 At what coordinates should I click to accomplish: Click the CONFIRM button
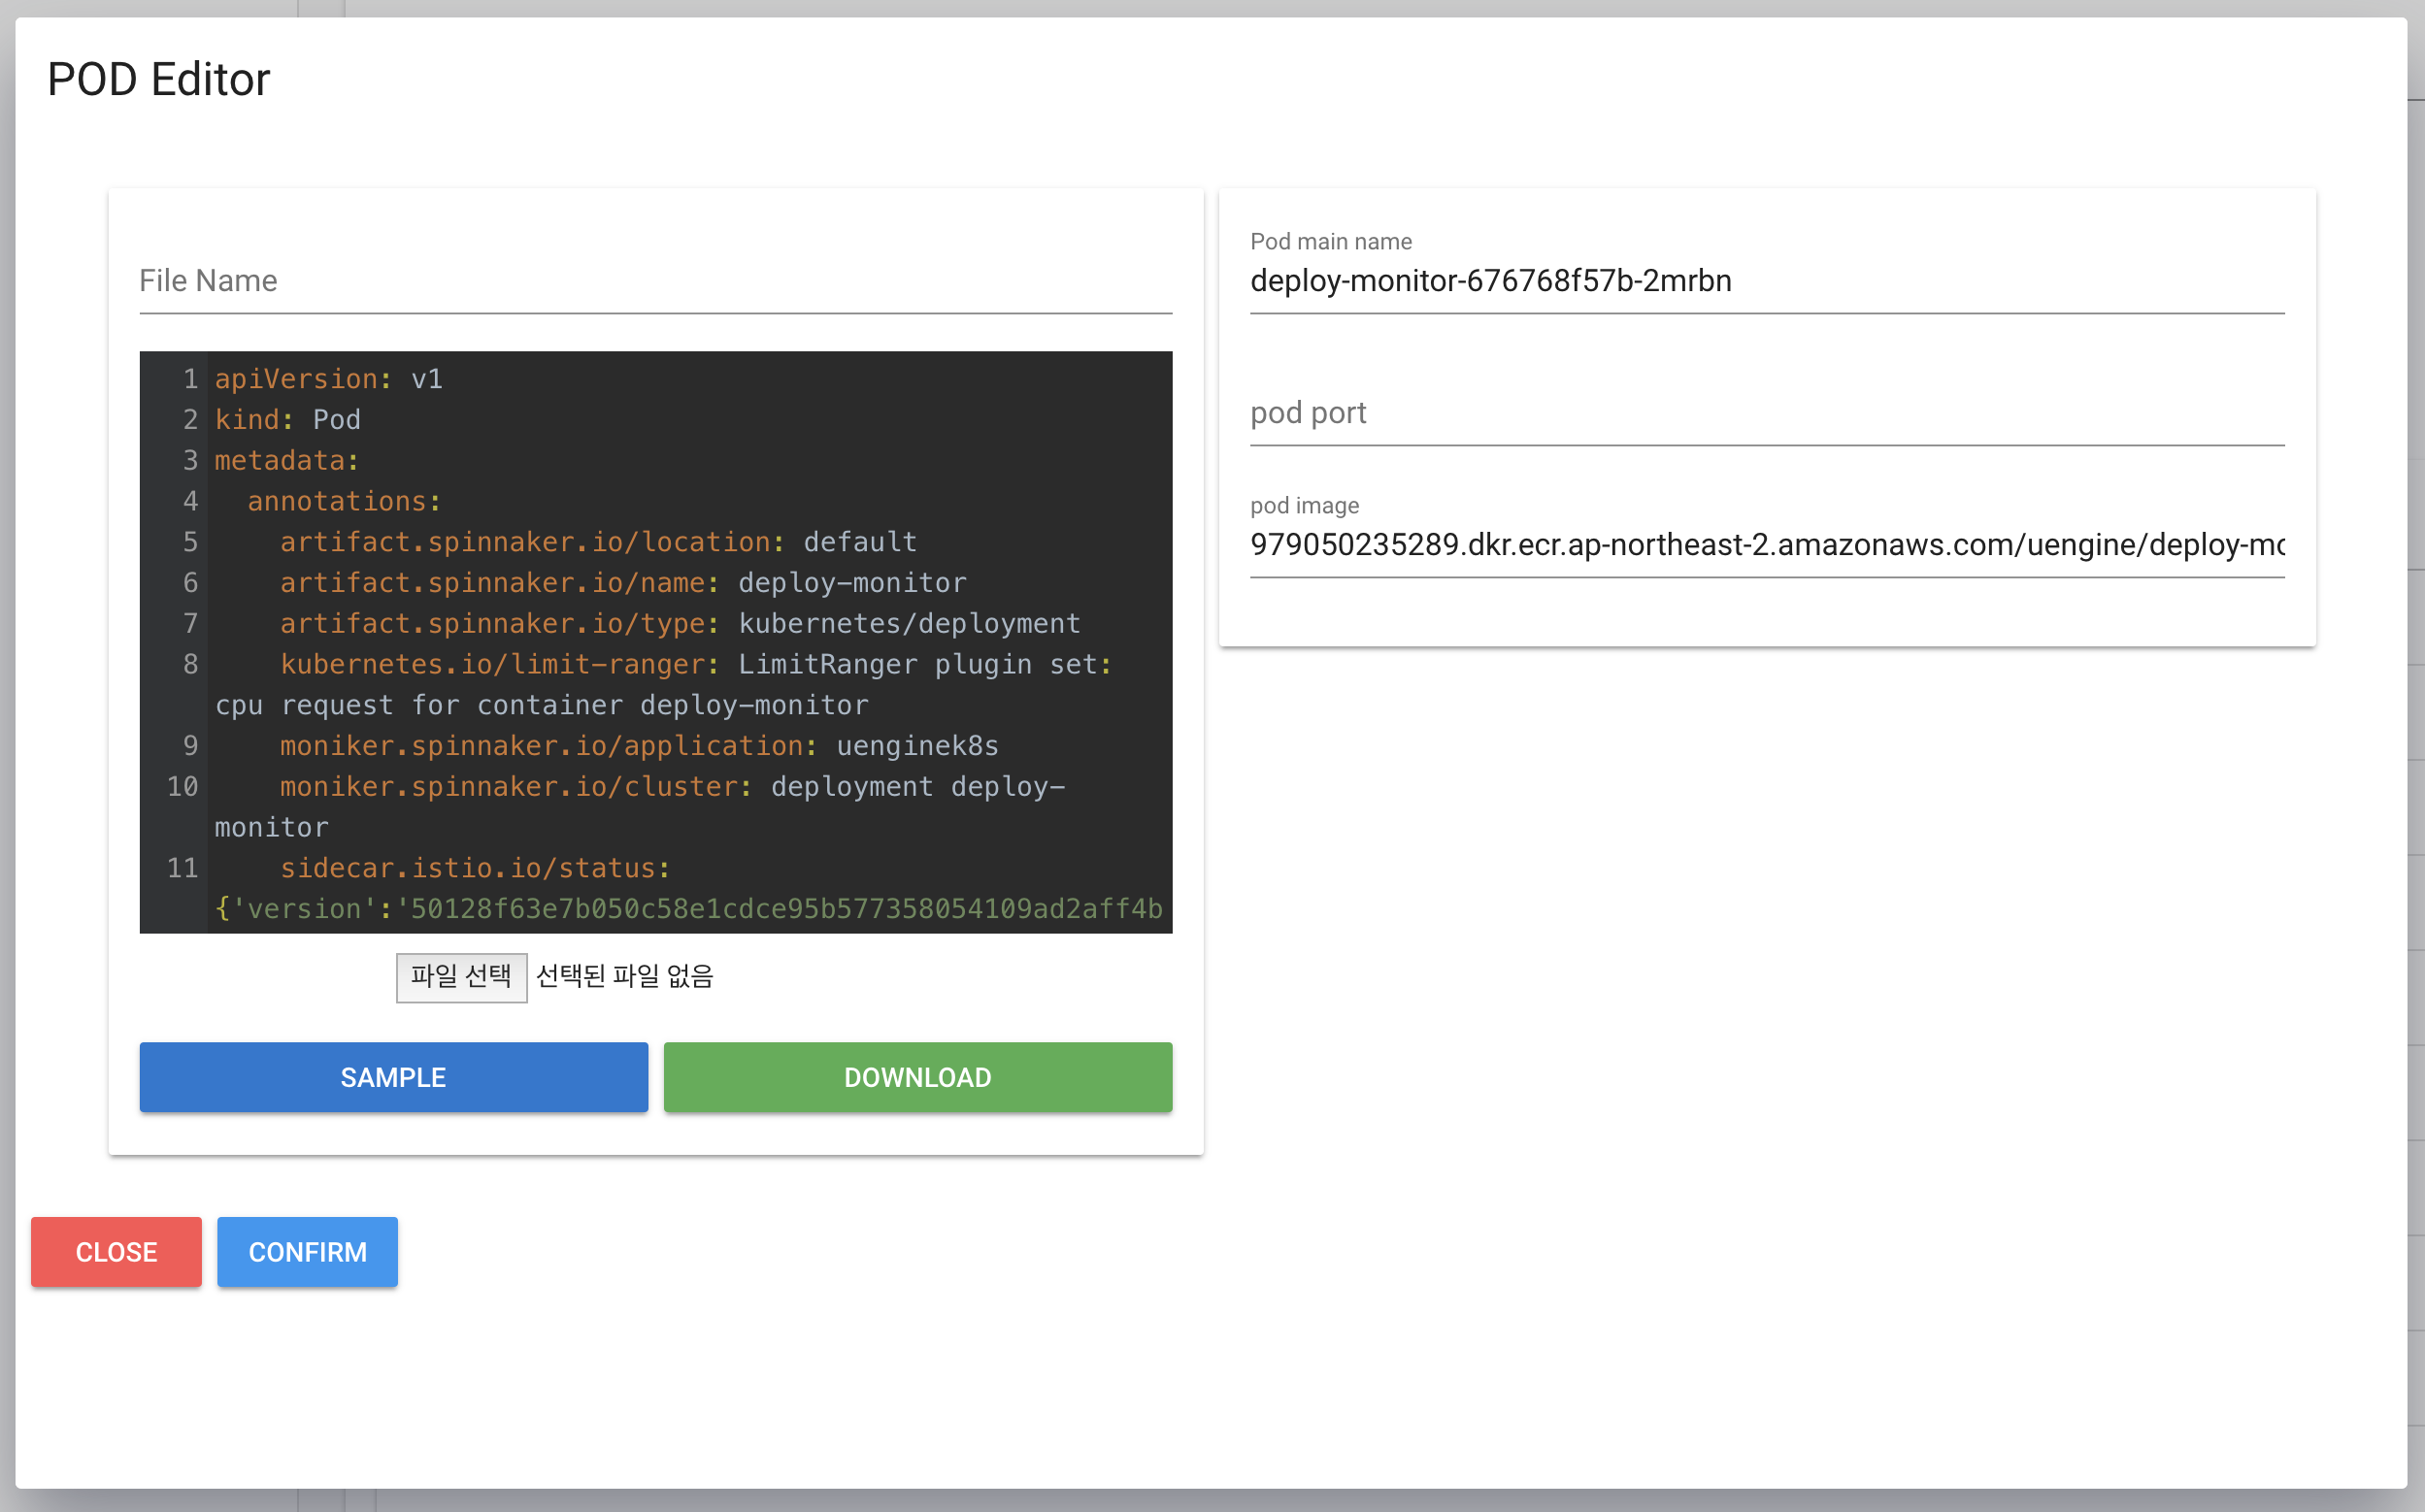click(x=307, y=1251)
